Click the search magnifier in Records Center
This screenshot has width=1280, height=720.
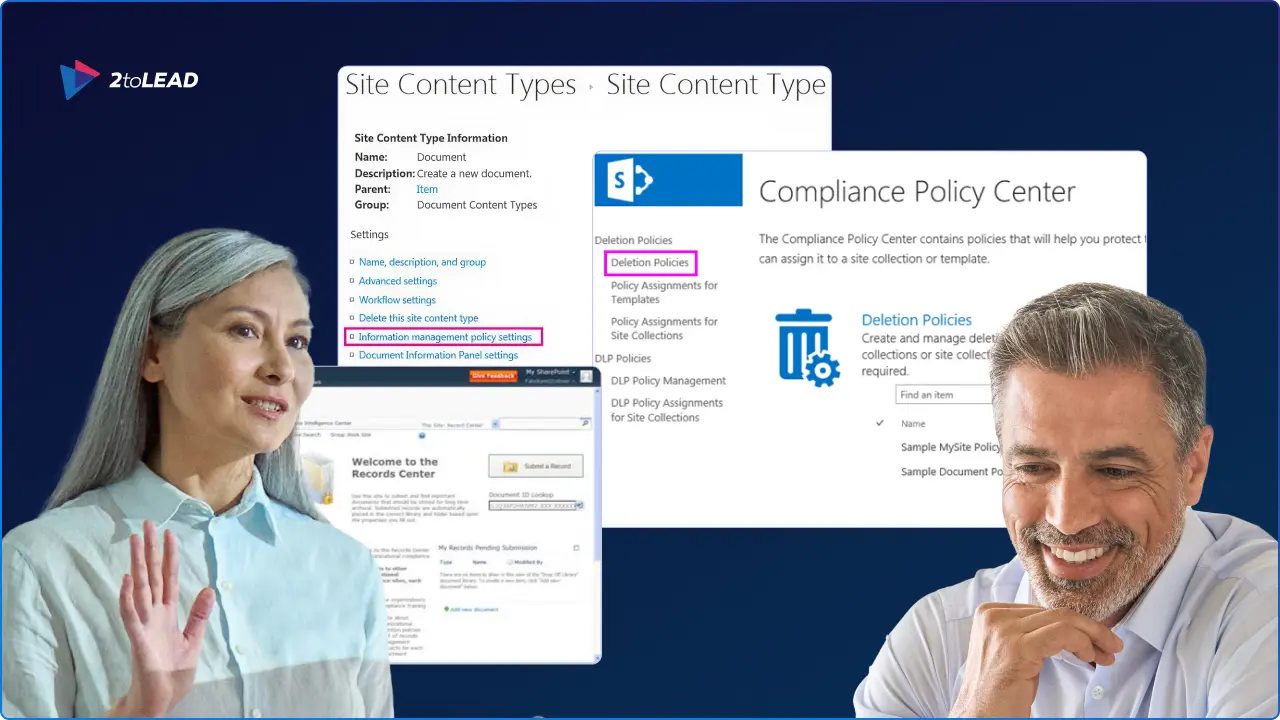pos(585,423)
